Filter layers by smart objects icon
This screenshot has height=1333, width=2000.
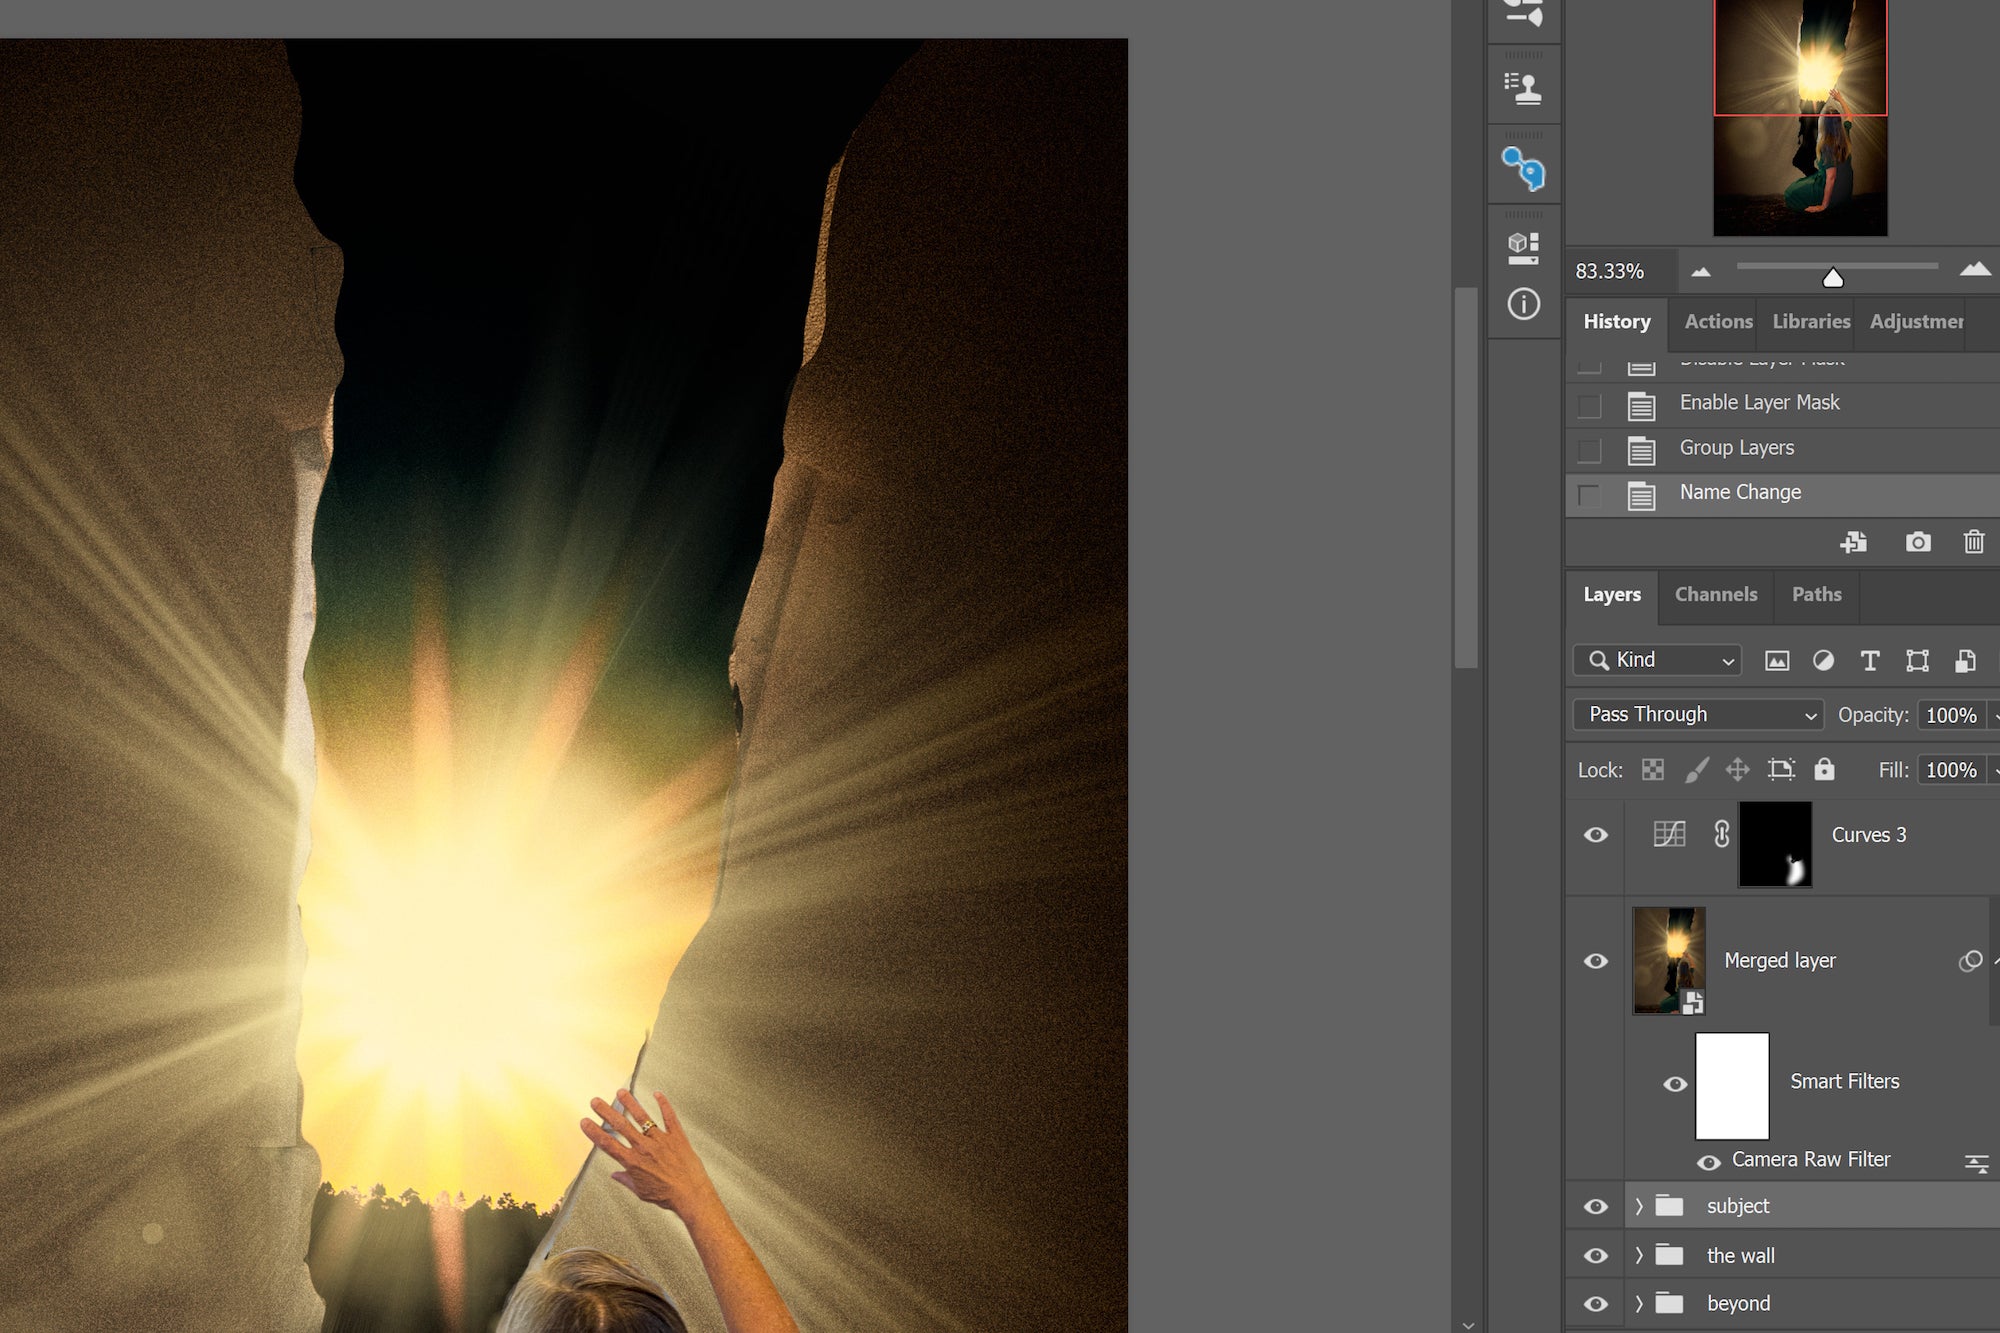click(x=1965, y=660)
